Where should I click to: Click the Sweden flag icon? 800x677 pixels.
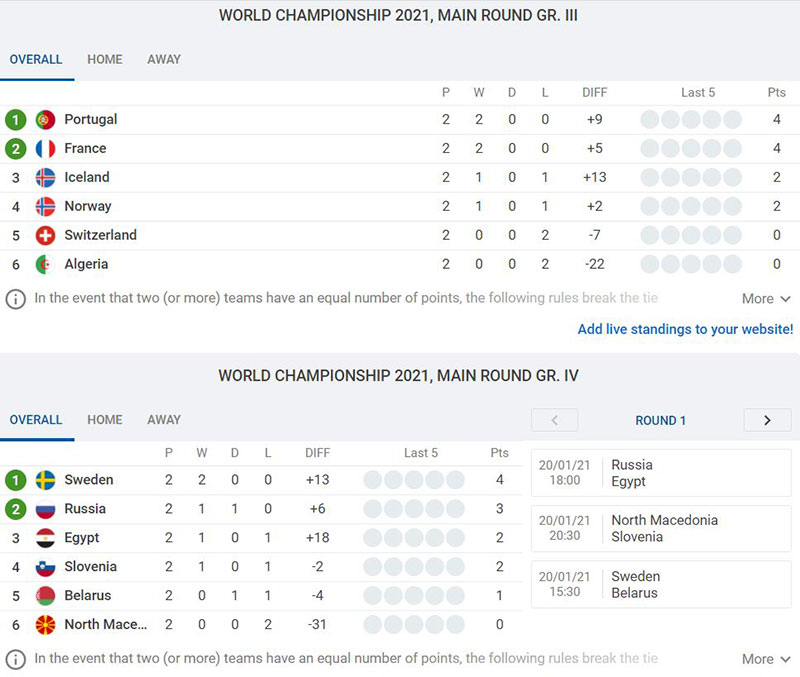point(45,480)
